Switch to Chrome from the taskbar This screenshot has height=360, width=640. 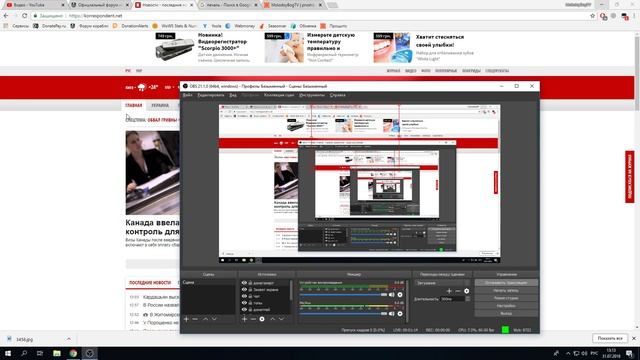[x=73, y=353]
